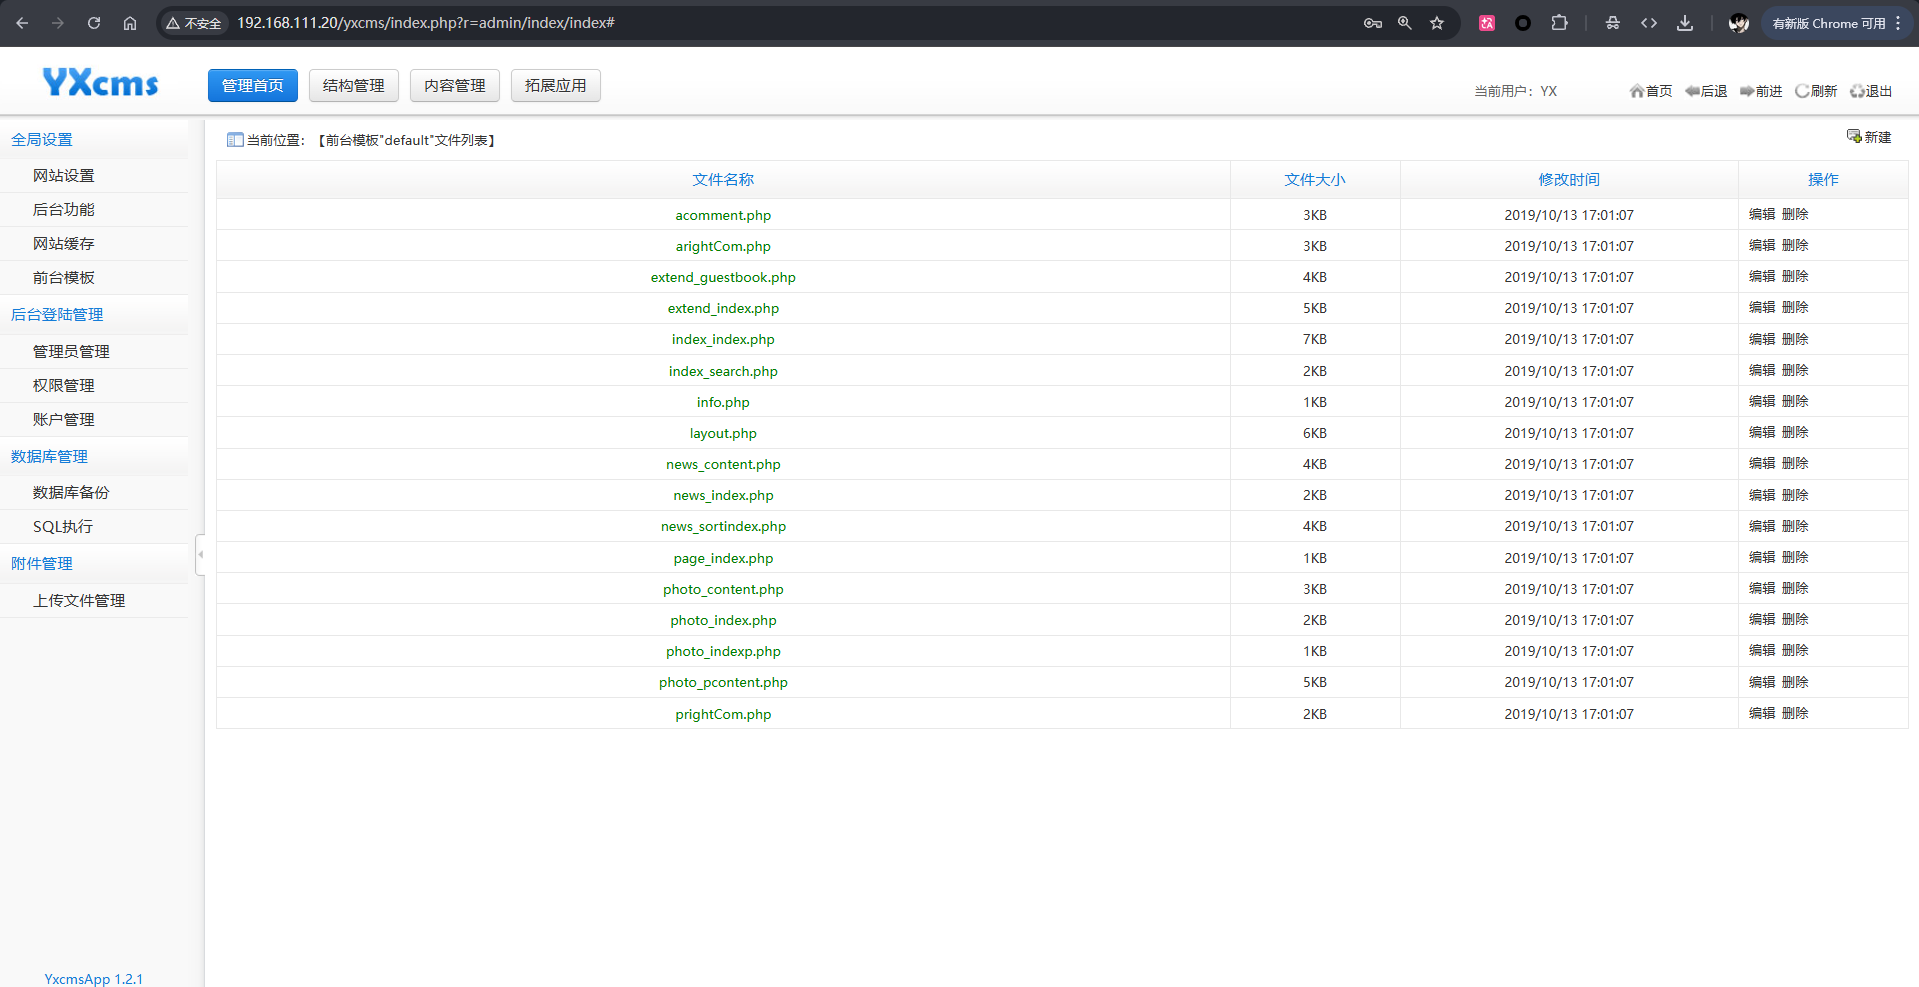
Task: Open the Chrome three-dot menu
Action: [1898, 23]
